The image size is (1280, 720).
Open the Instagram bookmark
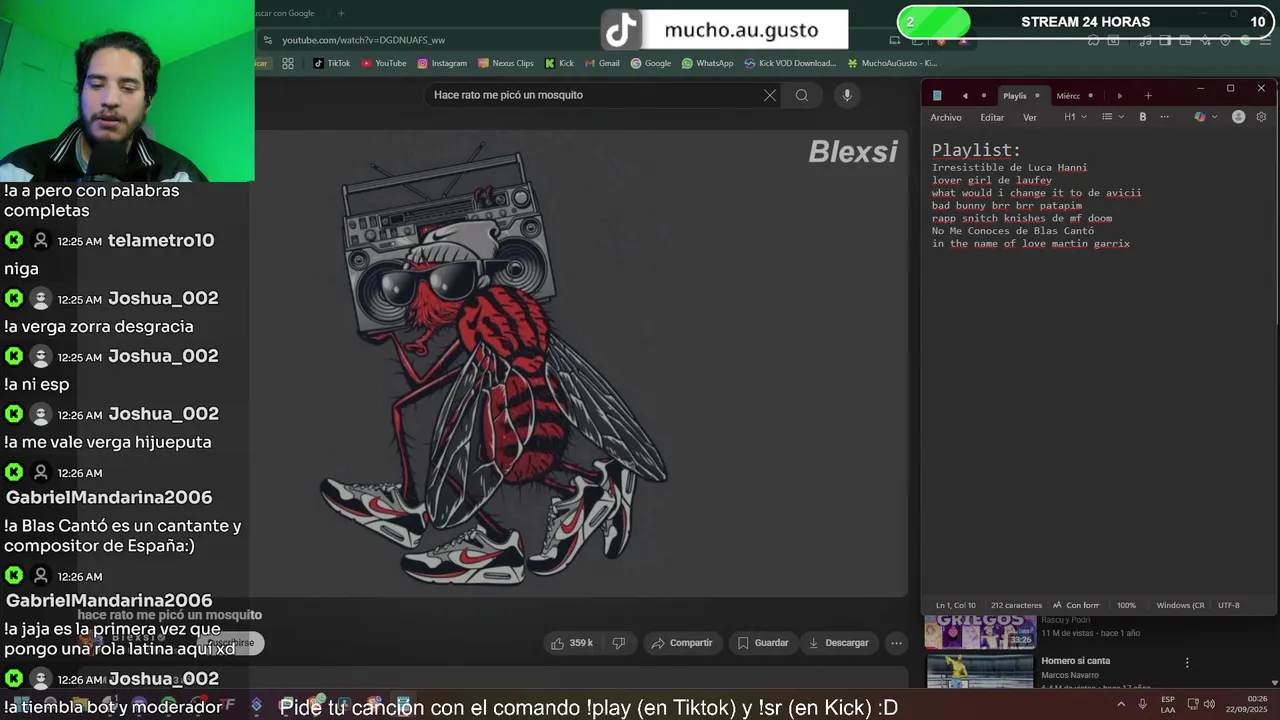(x=442, y=63)
